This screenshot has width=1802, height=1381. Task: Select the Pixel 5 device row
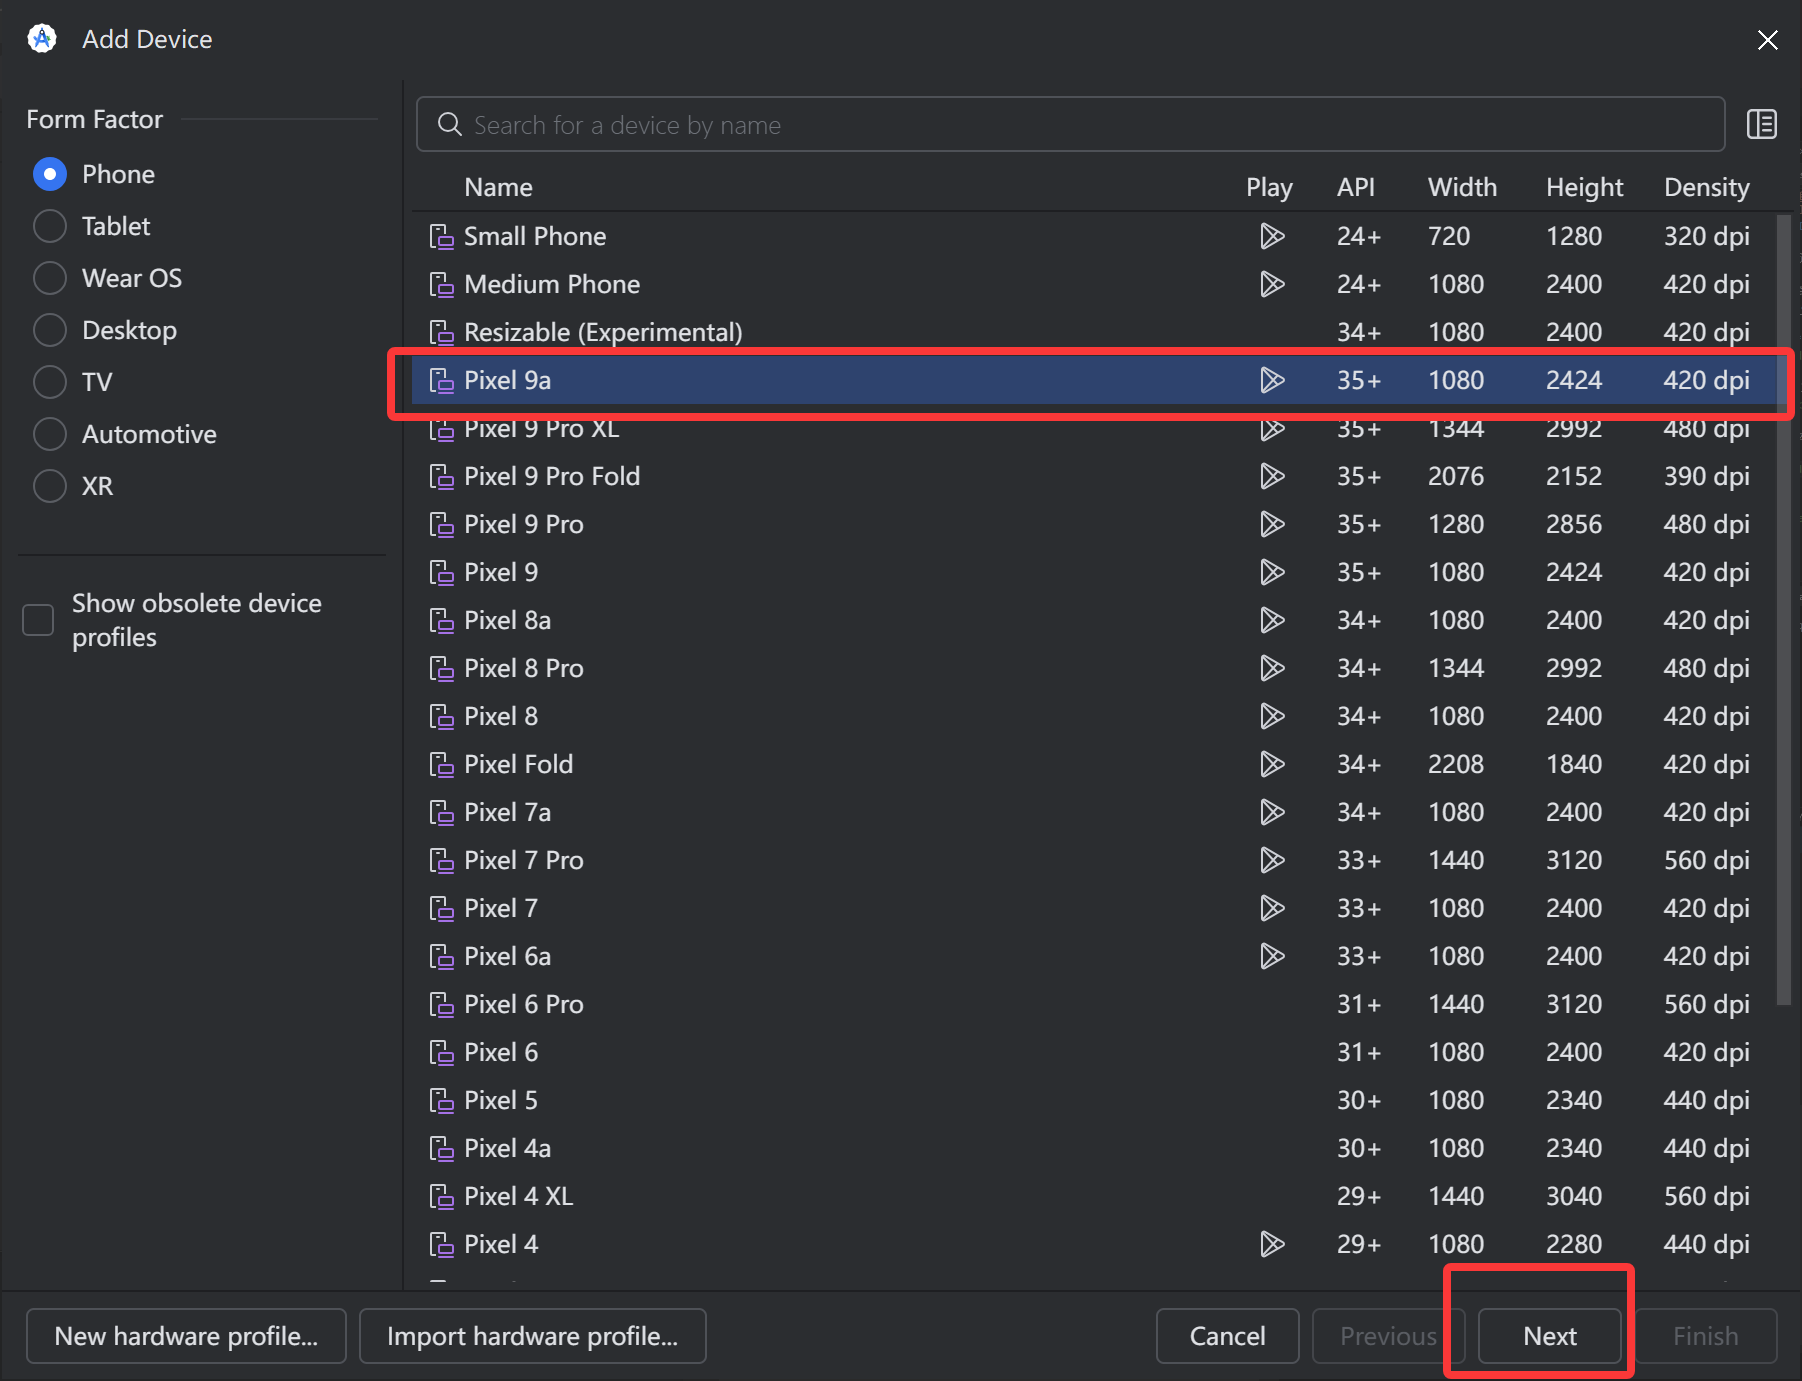pos(1094,1100)
